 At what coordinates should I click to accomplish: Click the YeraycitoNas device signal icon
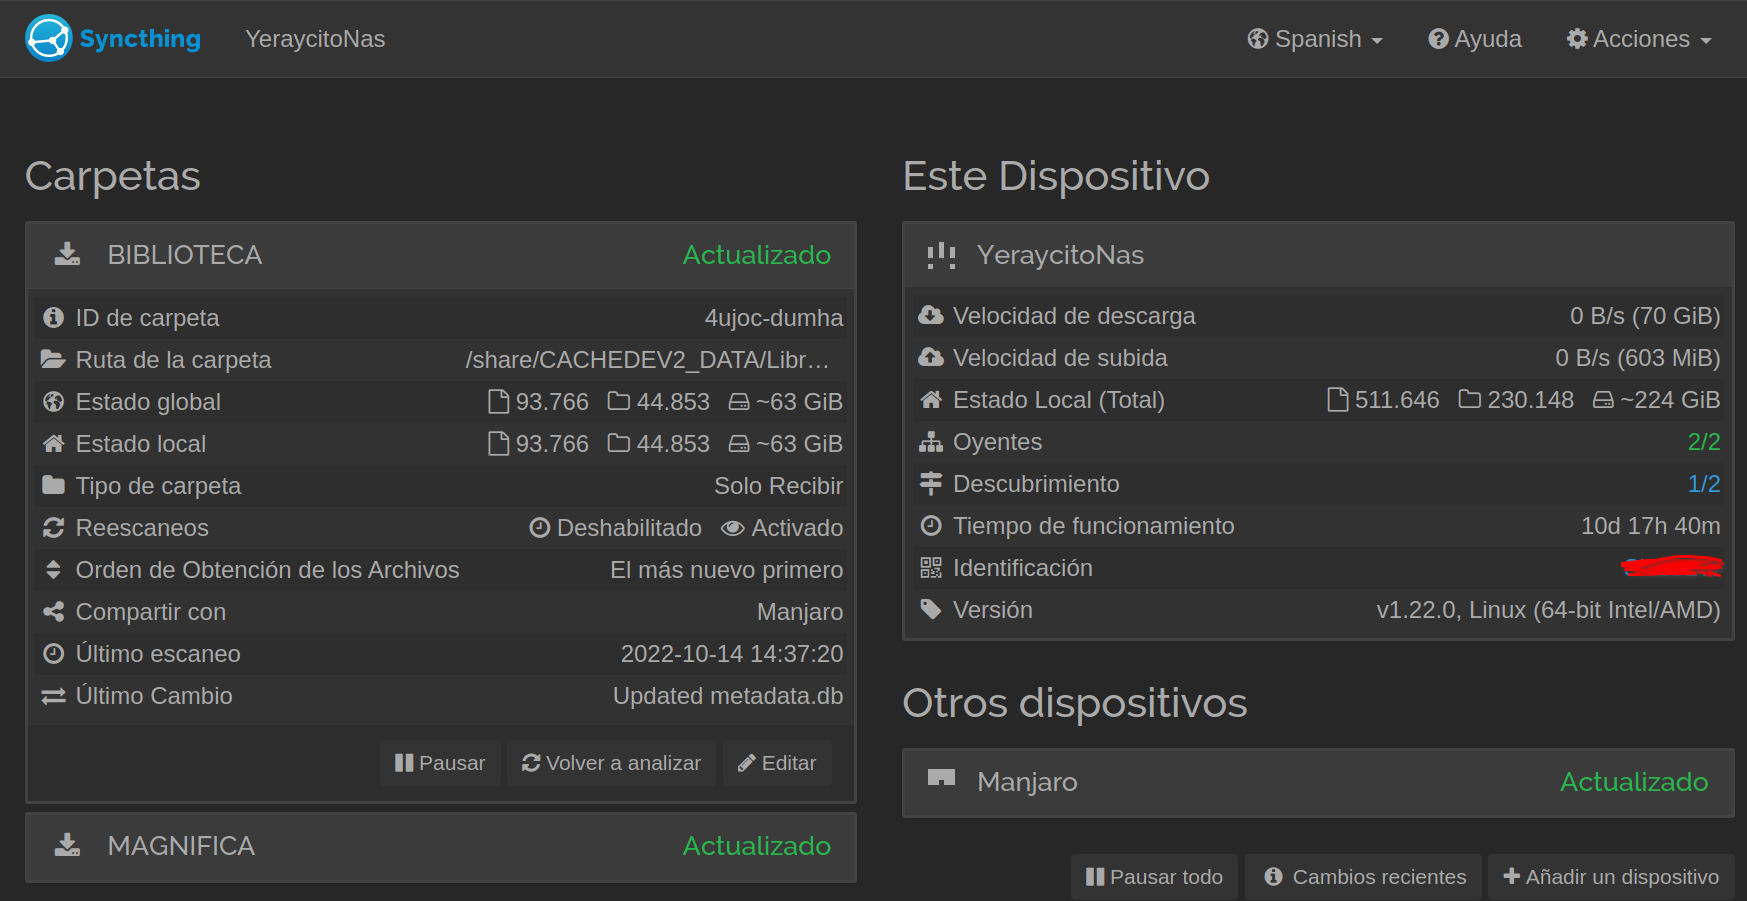pyautogui.click(x=941, y=256)
